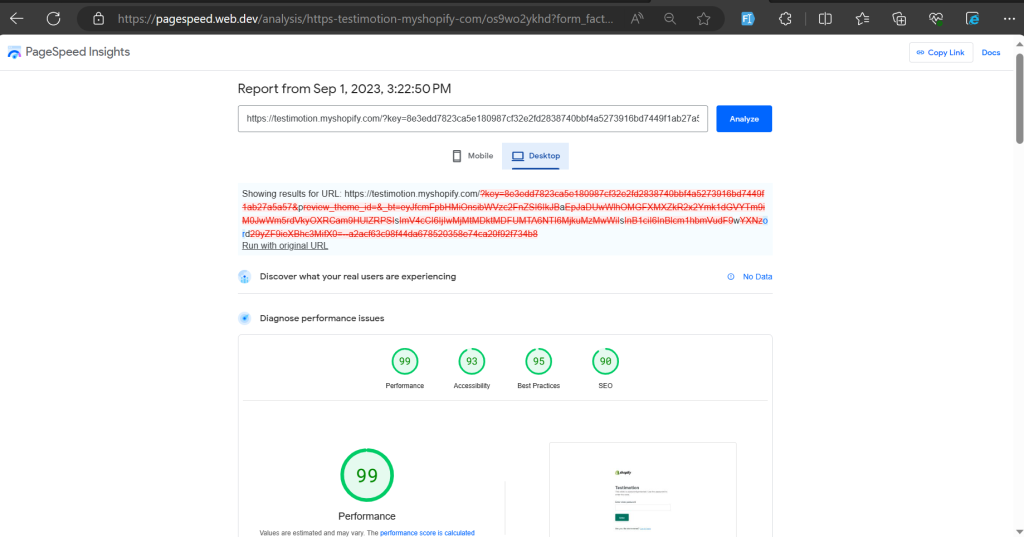Open the Internet Explorer mode icon
Screen dimensions: 1024x537
click(x=972, y=19)
